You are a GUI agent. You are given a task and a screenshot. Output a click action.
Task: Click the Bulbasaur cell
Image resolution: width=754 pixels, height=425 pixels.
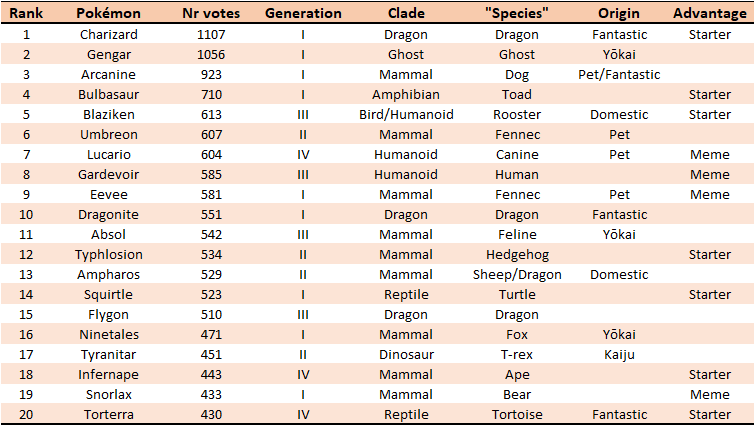pos(108,94)
